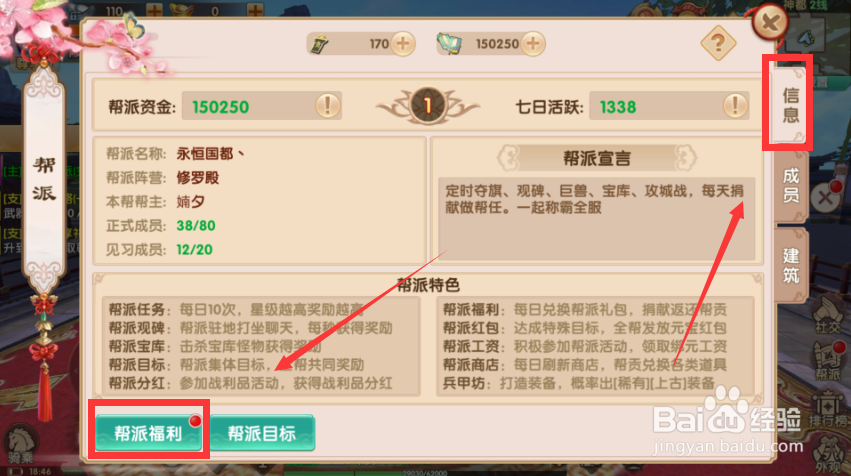Add funds via plus next to 150250
Viewport: 851px width, 476px height.
533,43
